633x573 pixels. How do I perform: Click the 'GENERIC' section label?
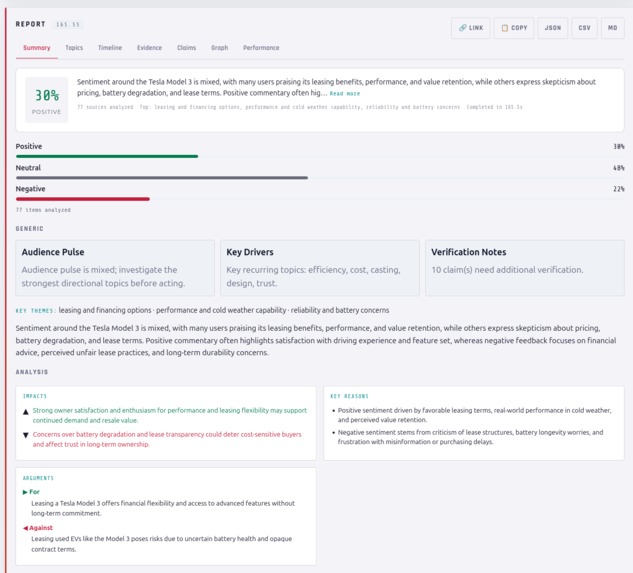click(x=29, y=229)
